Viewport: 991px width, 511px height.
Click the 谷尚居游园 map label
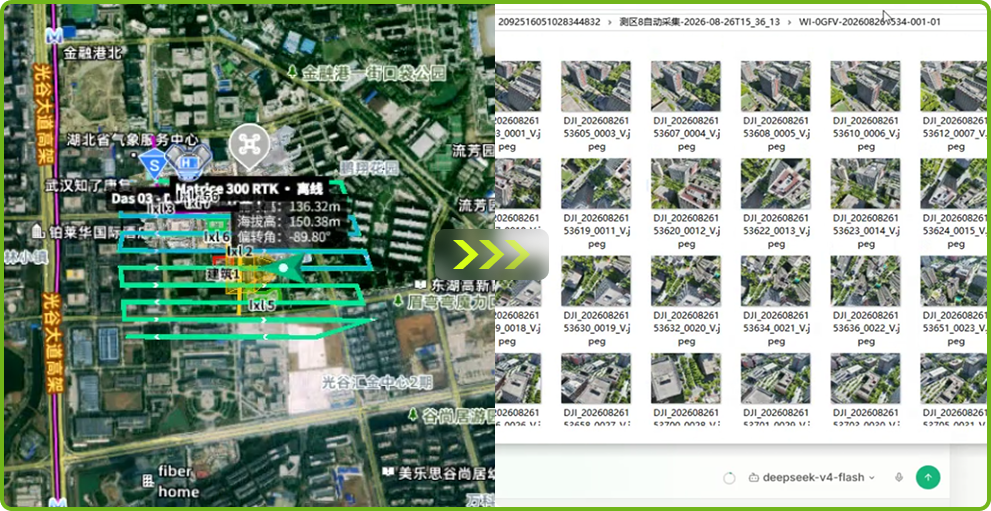[x=458, y=415]
